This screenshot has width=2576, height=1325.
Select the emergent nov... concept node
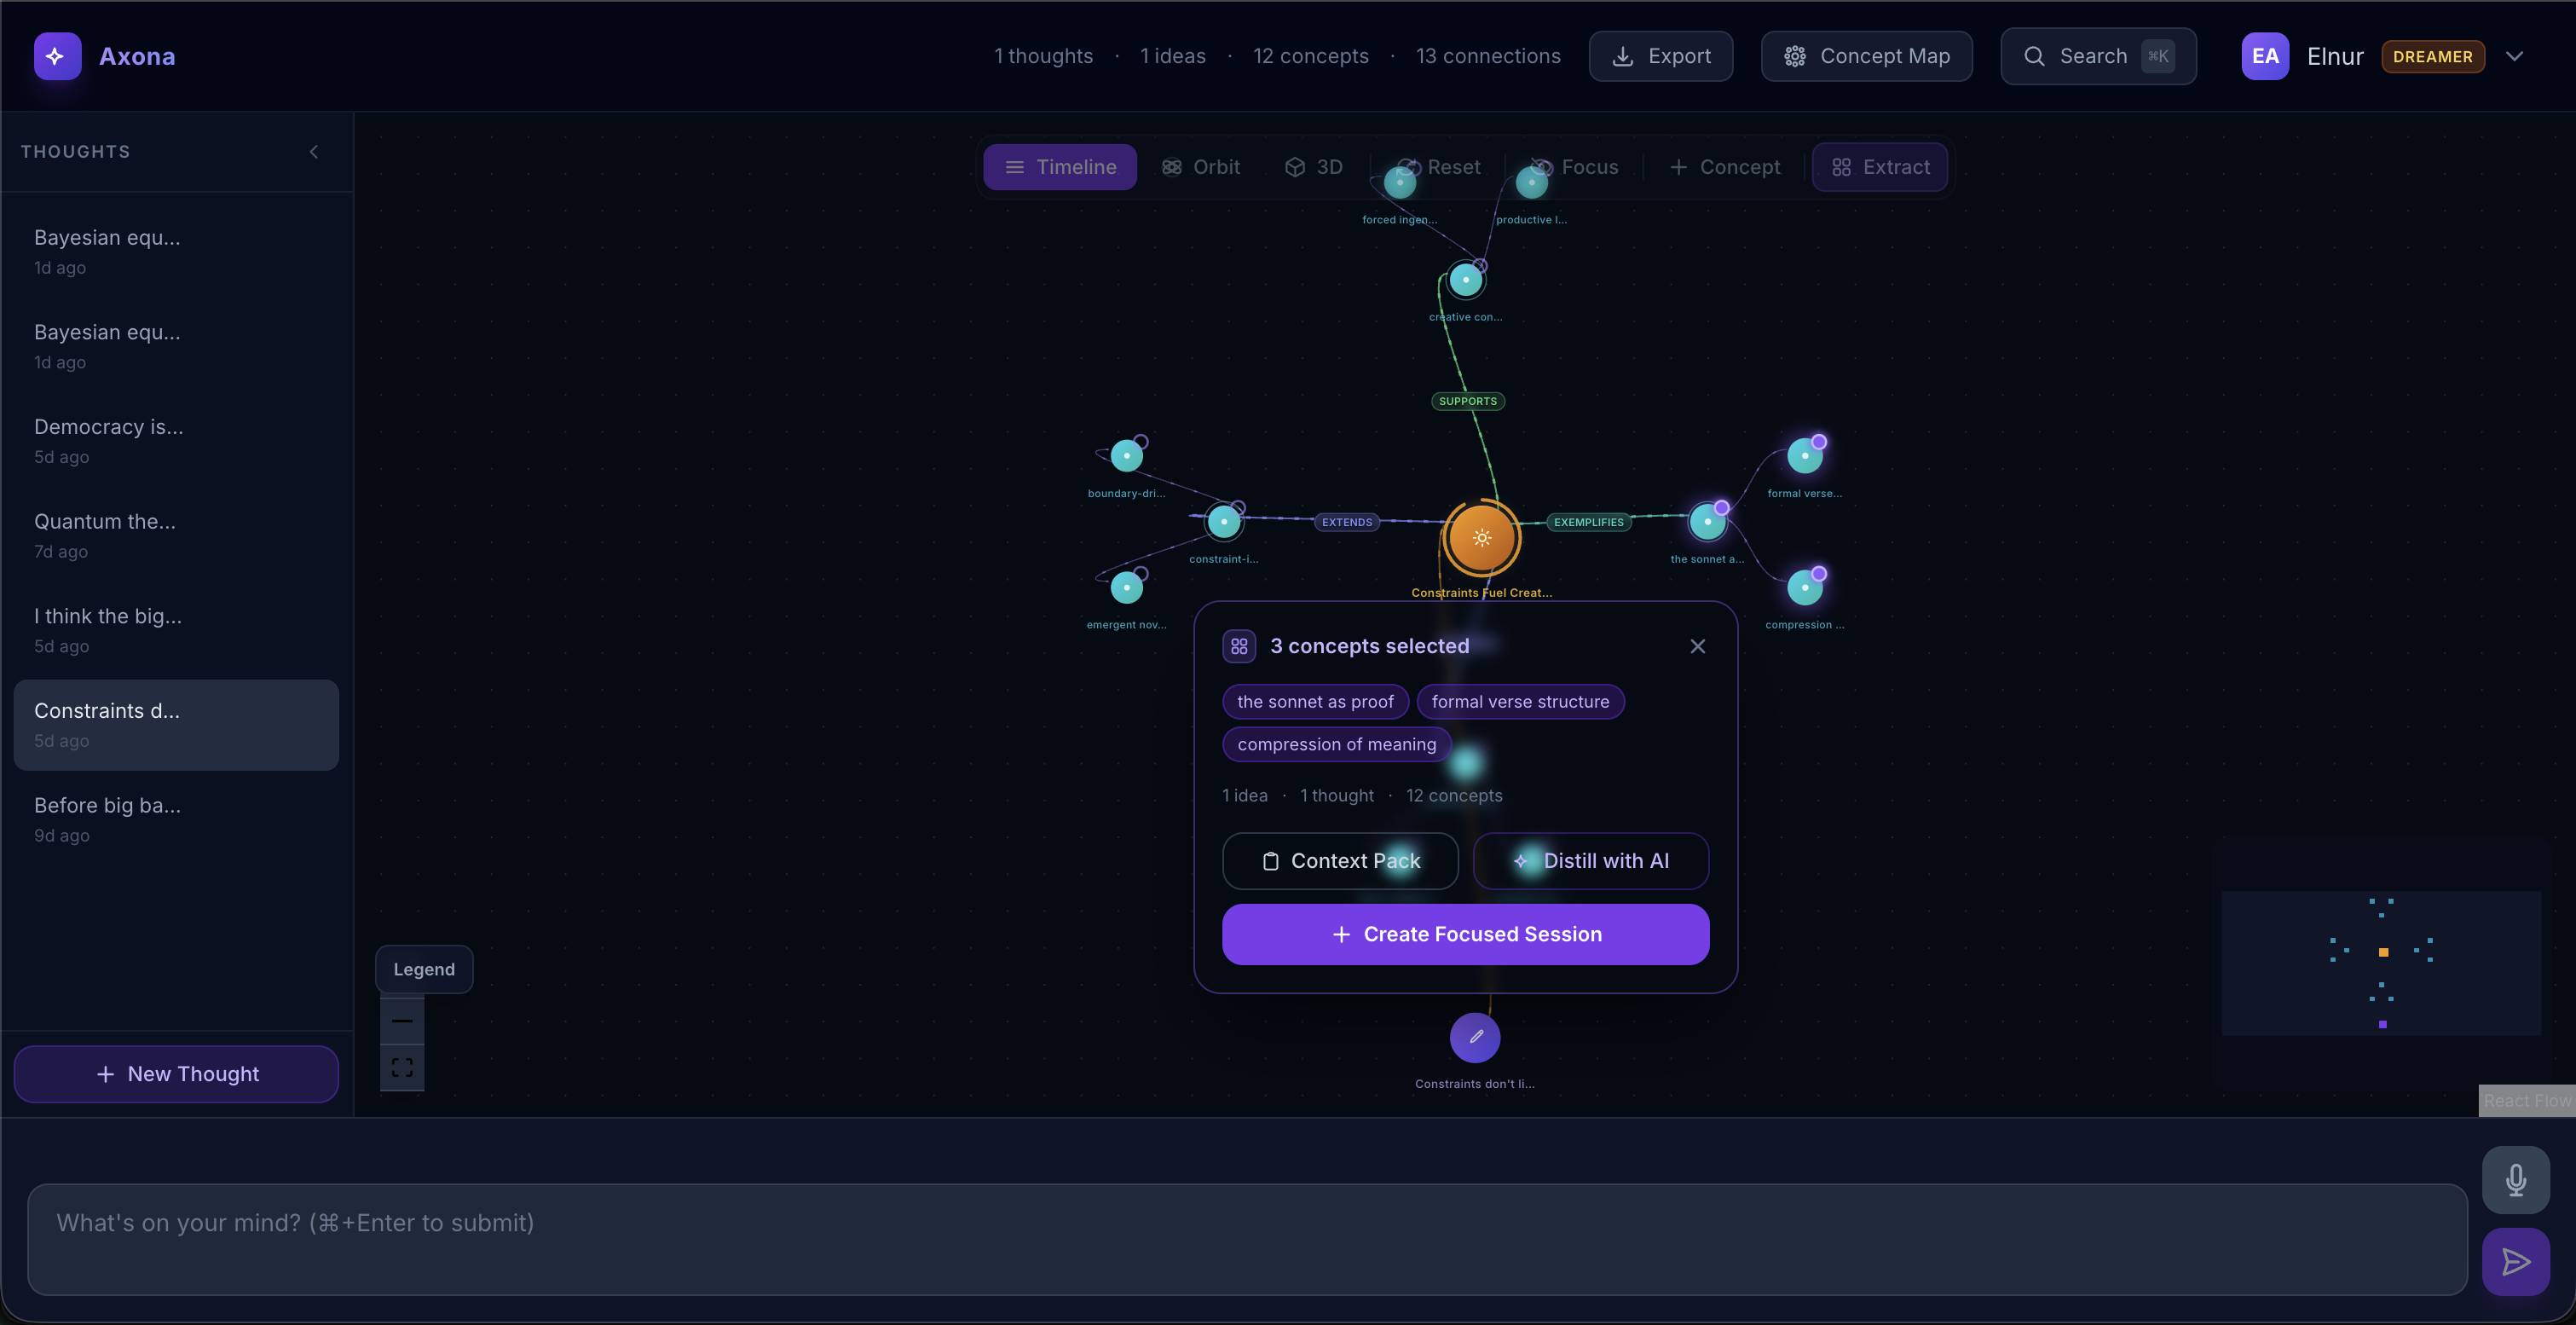coord(1127,588)
